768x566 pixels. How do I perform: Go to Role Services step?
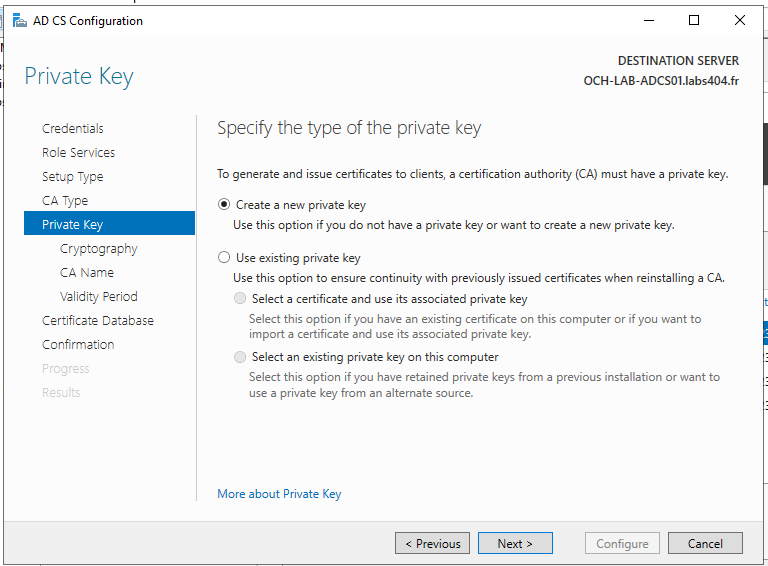tap(78, 152)
